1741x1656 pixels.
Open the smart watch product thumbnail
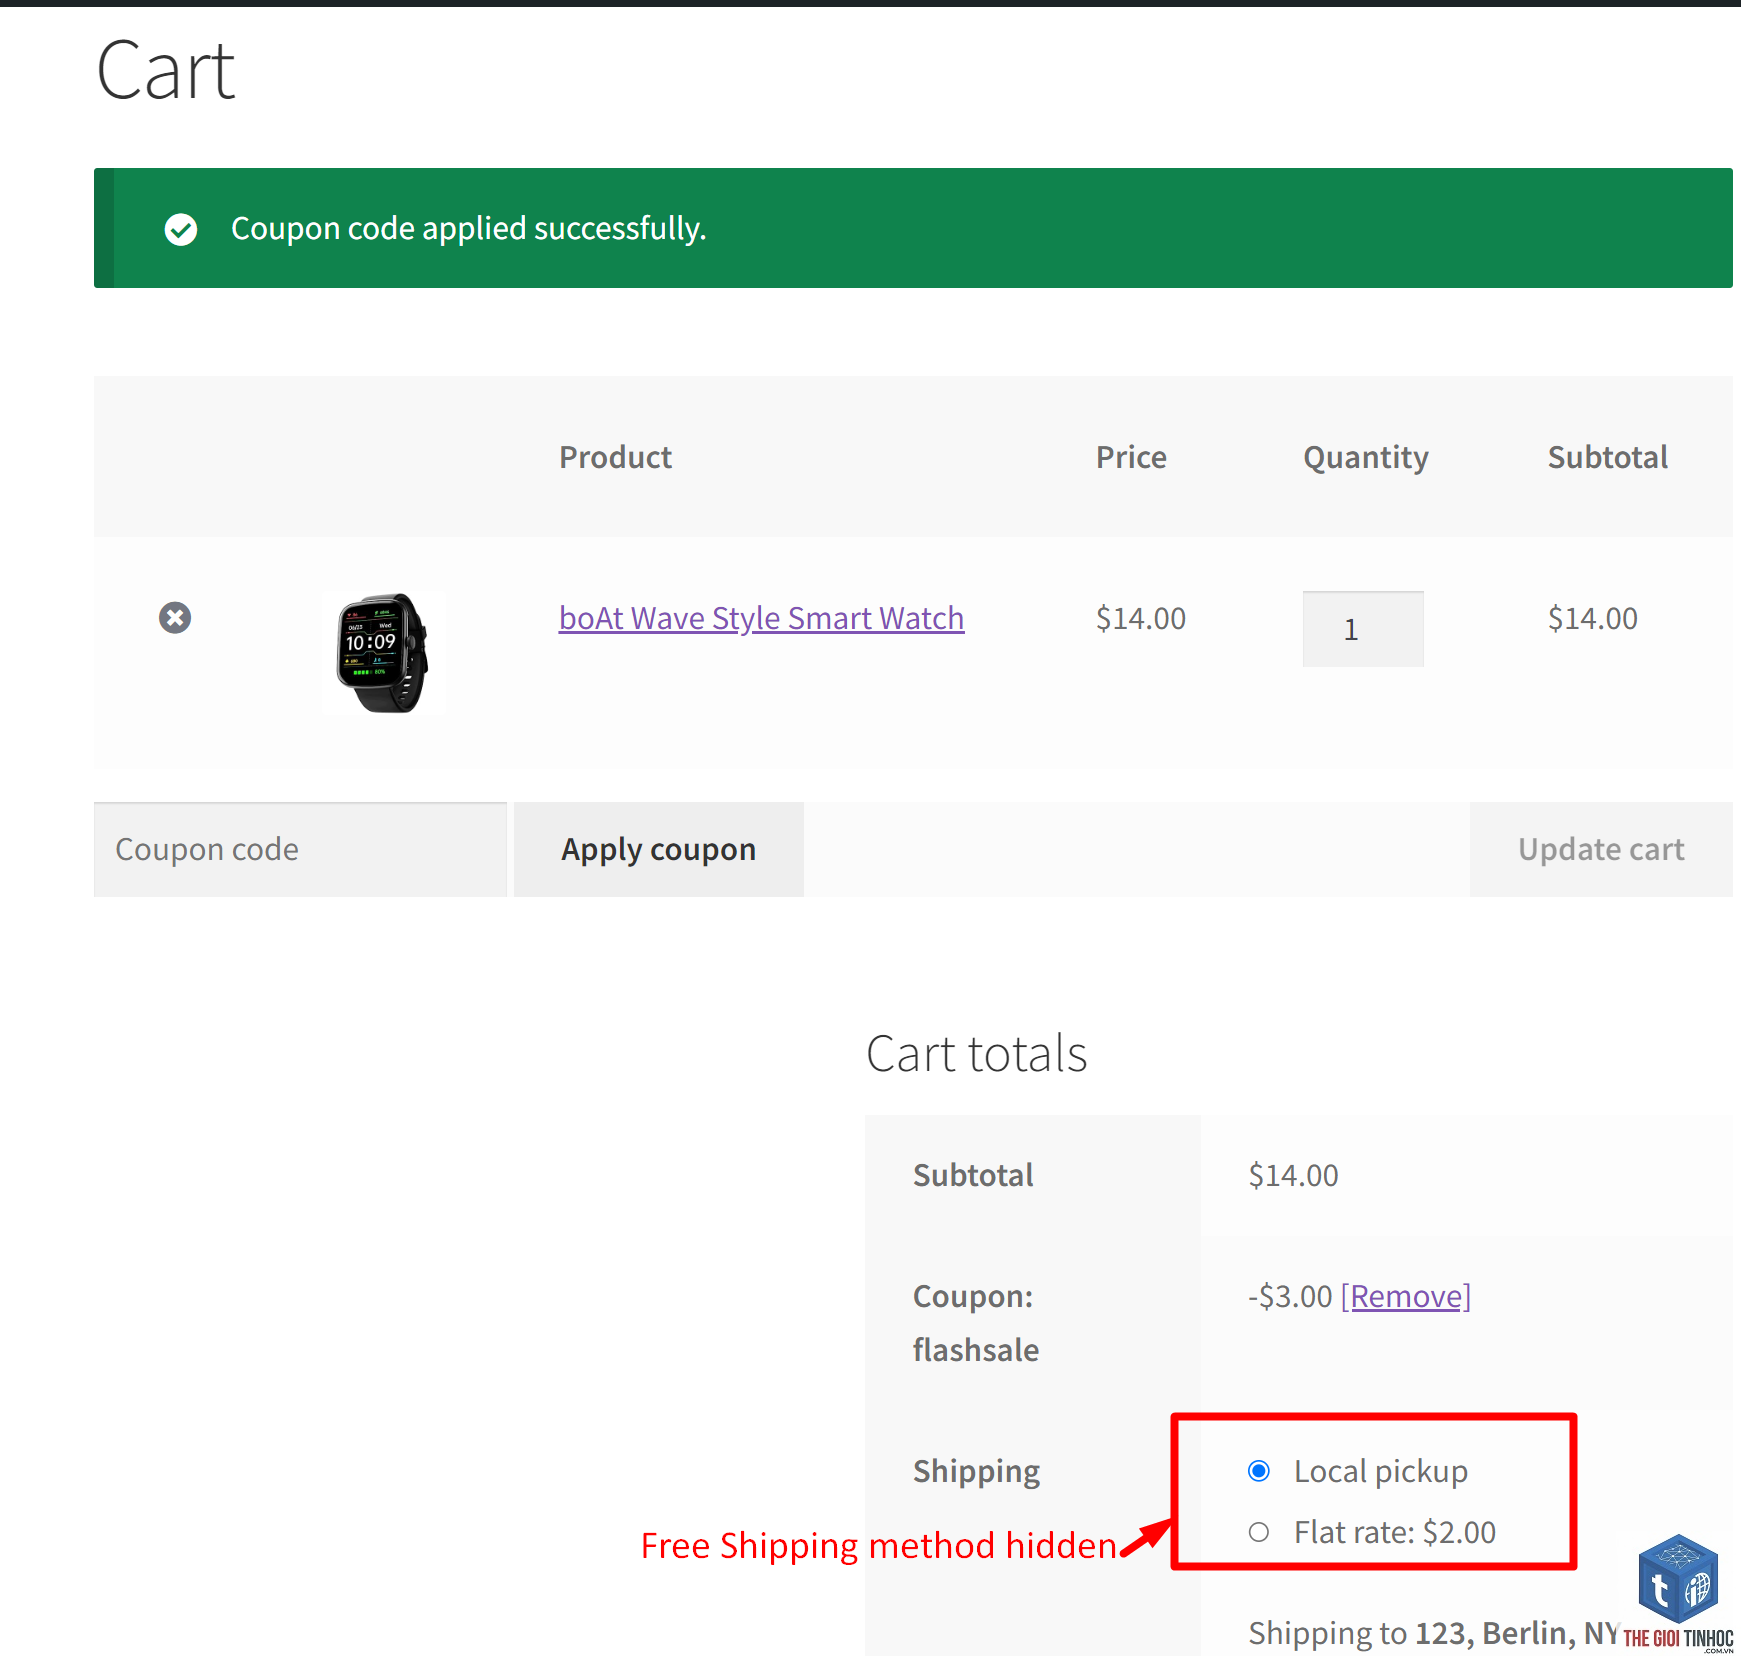(x=383, y=653)
